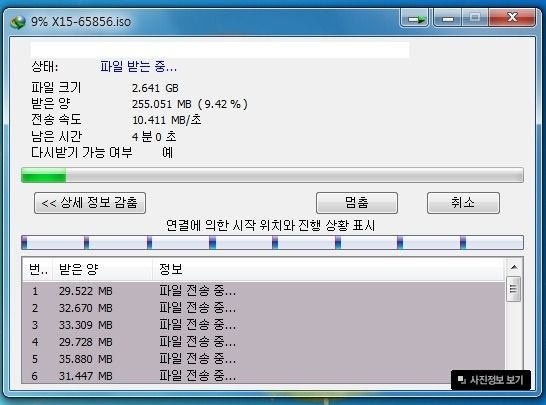546x405 pixels.
Task: Click the remaining time '4 분 0 초'
Action: pyautogui.click(x=154, y=136)
